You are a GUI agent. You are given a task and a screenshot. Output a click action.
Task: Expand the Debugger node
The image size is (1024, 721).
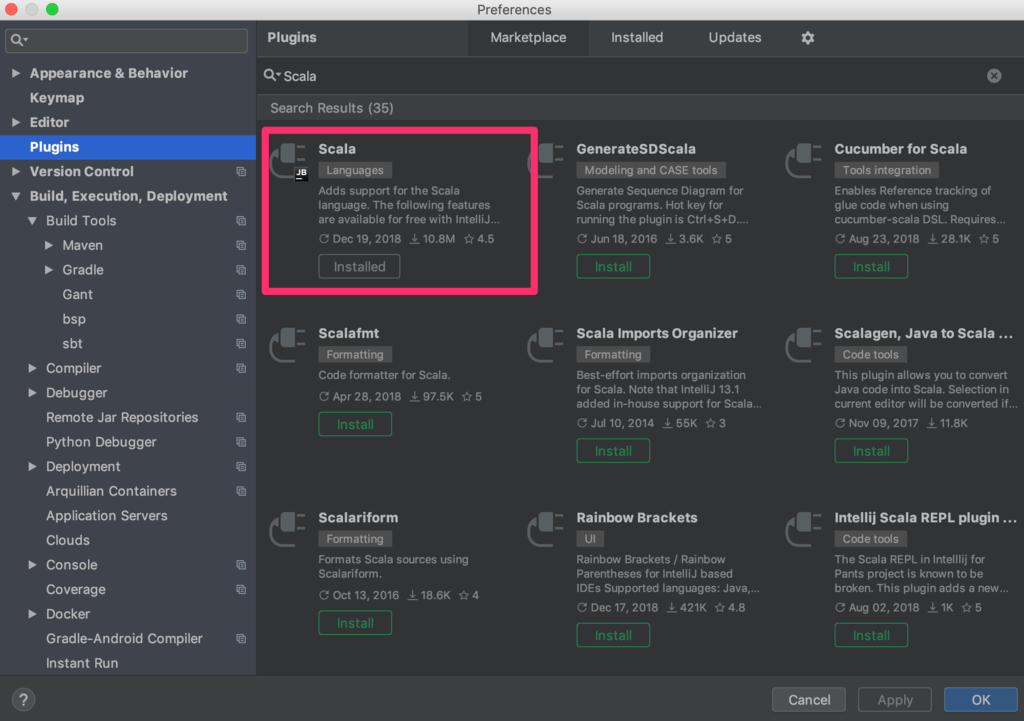pyautogui.click(x=32, y=393)
